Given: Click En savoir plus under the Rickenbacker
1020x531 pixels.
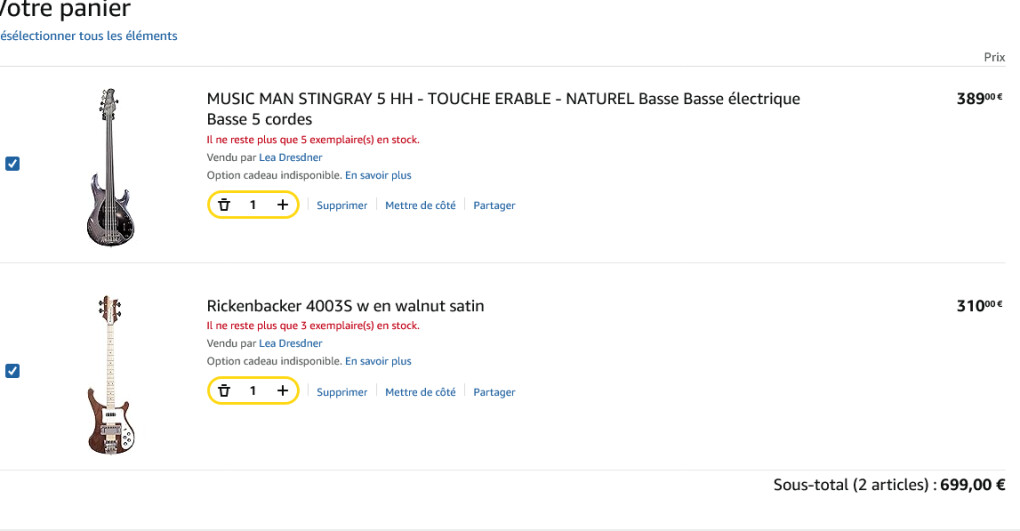Looking at the screenshot, I should [378, 361].
